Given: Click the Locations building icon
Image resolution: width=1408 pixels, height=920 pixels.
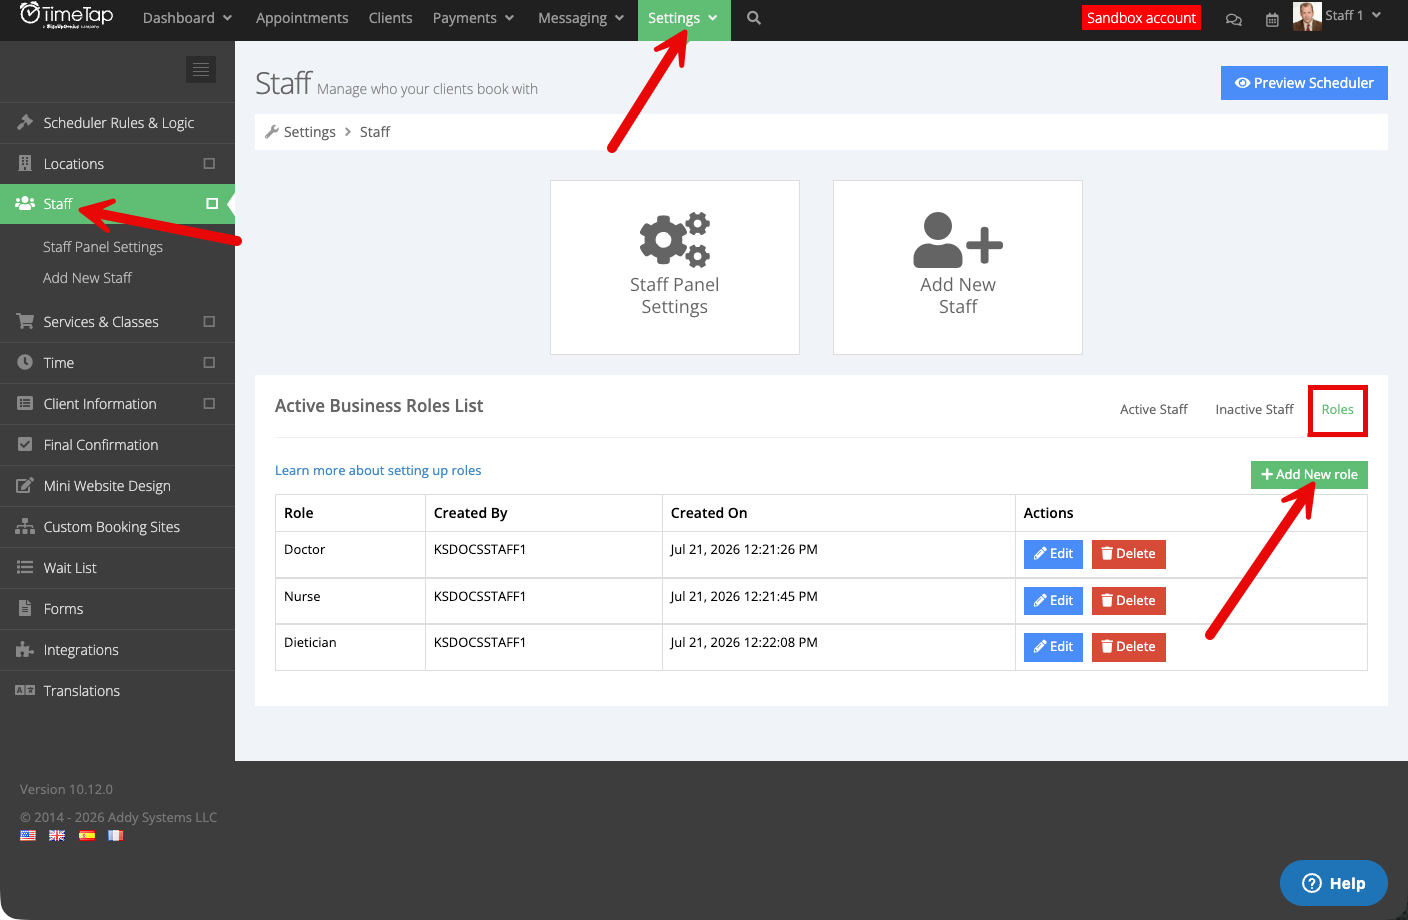Looking at the screenshot, I should tap(25, 163).
